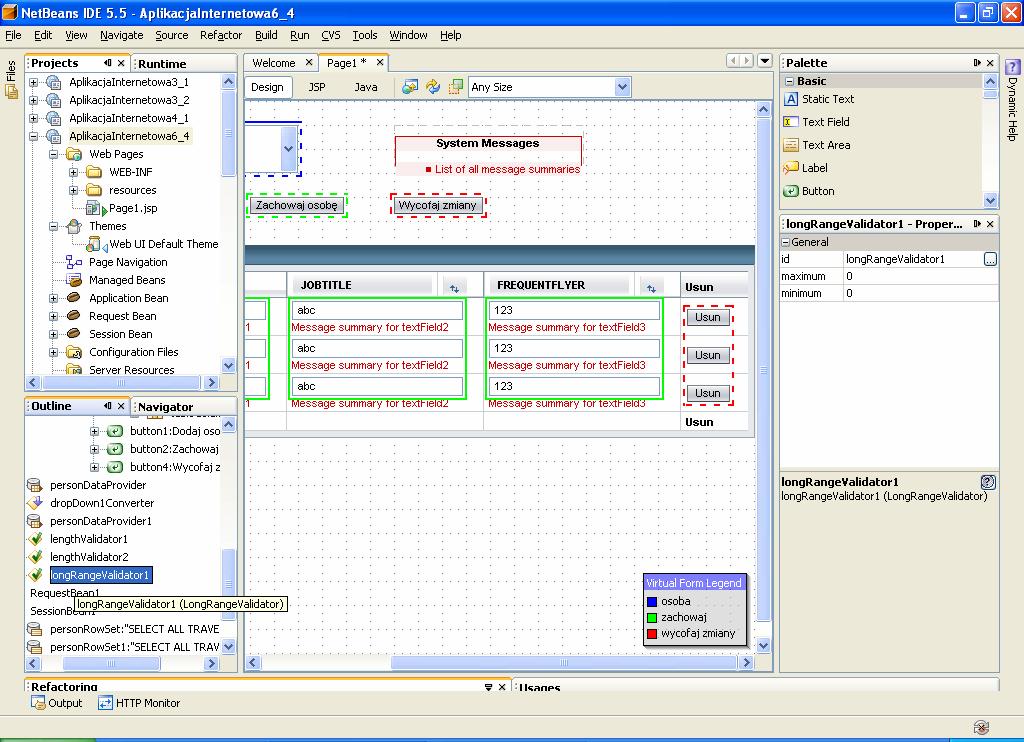Click the minimum property value field
Image resolution: width=1024 pixels, height=742 pixels.
pos(920,293)
